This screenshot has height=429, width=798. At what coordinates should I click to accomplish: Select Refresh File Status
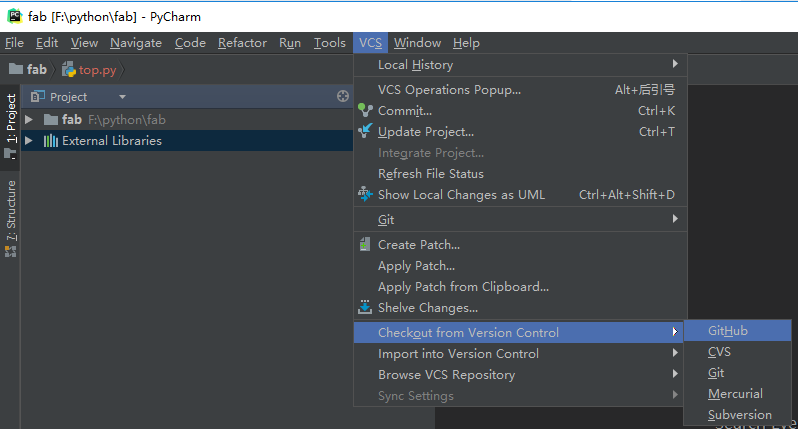coord(520,174)
